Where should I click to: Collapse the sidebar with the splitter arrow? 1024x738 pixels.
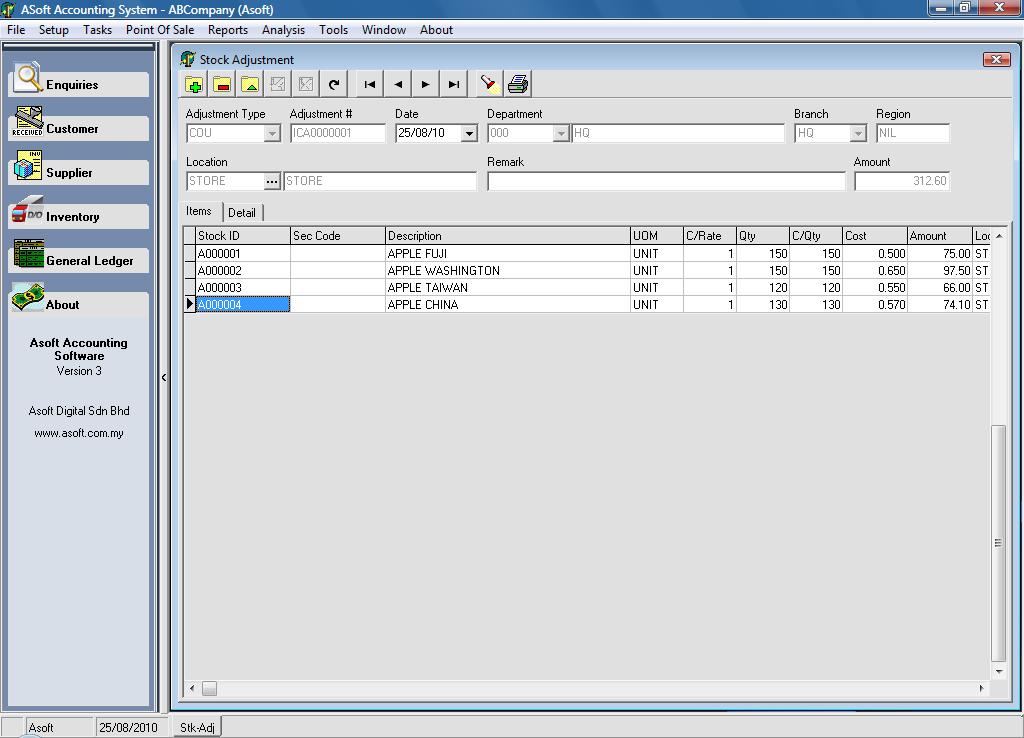[x=164, y=377]
